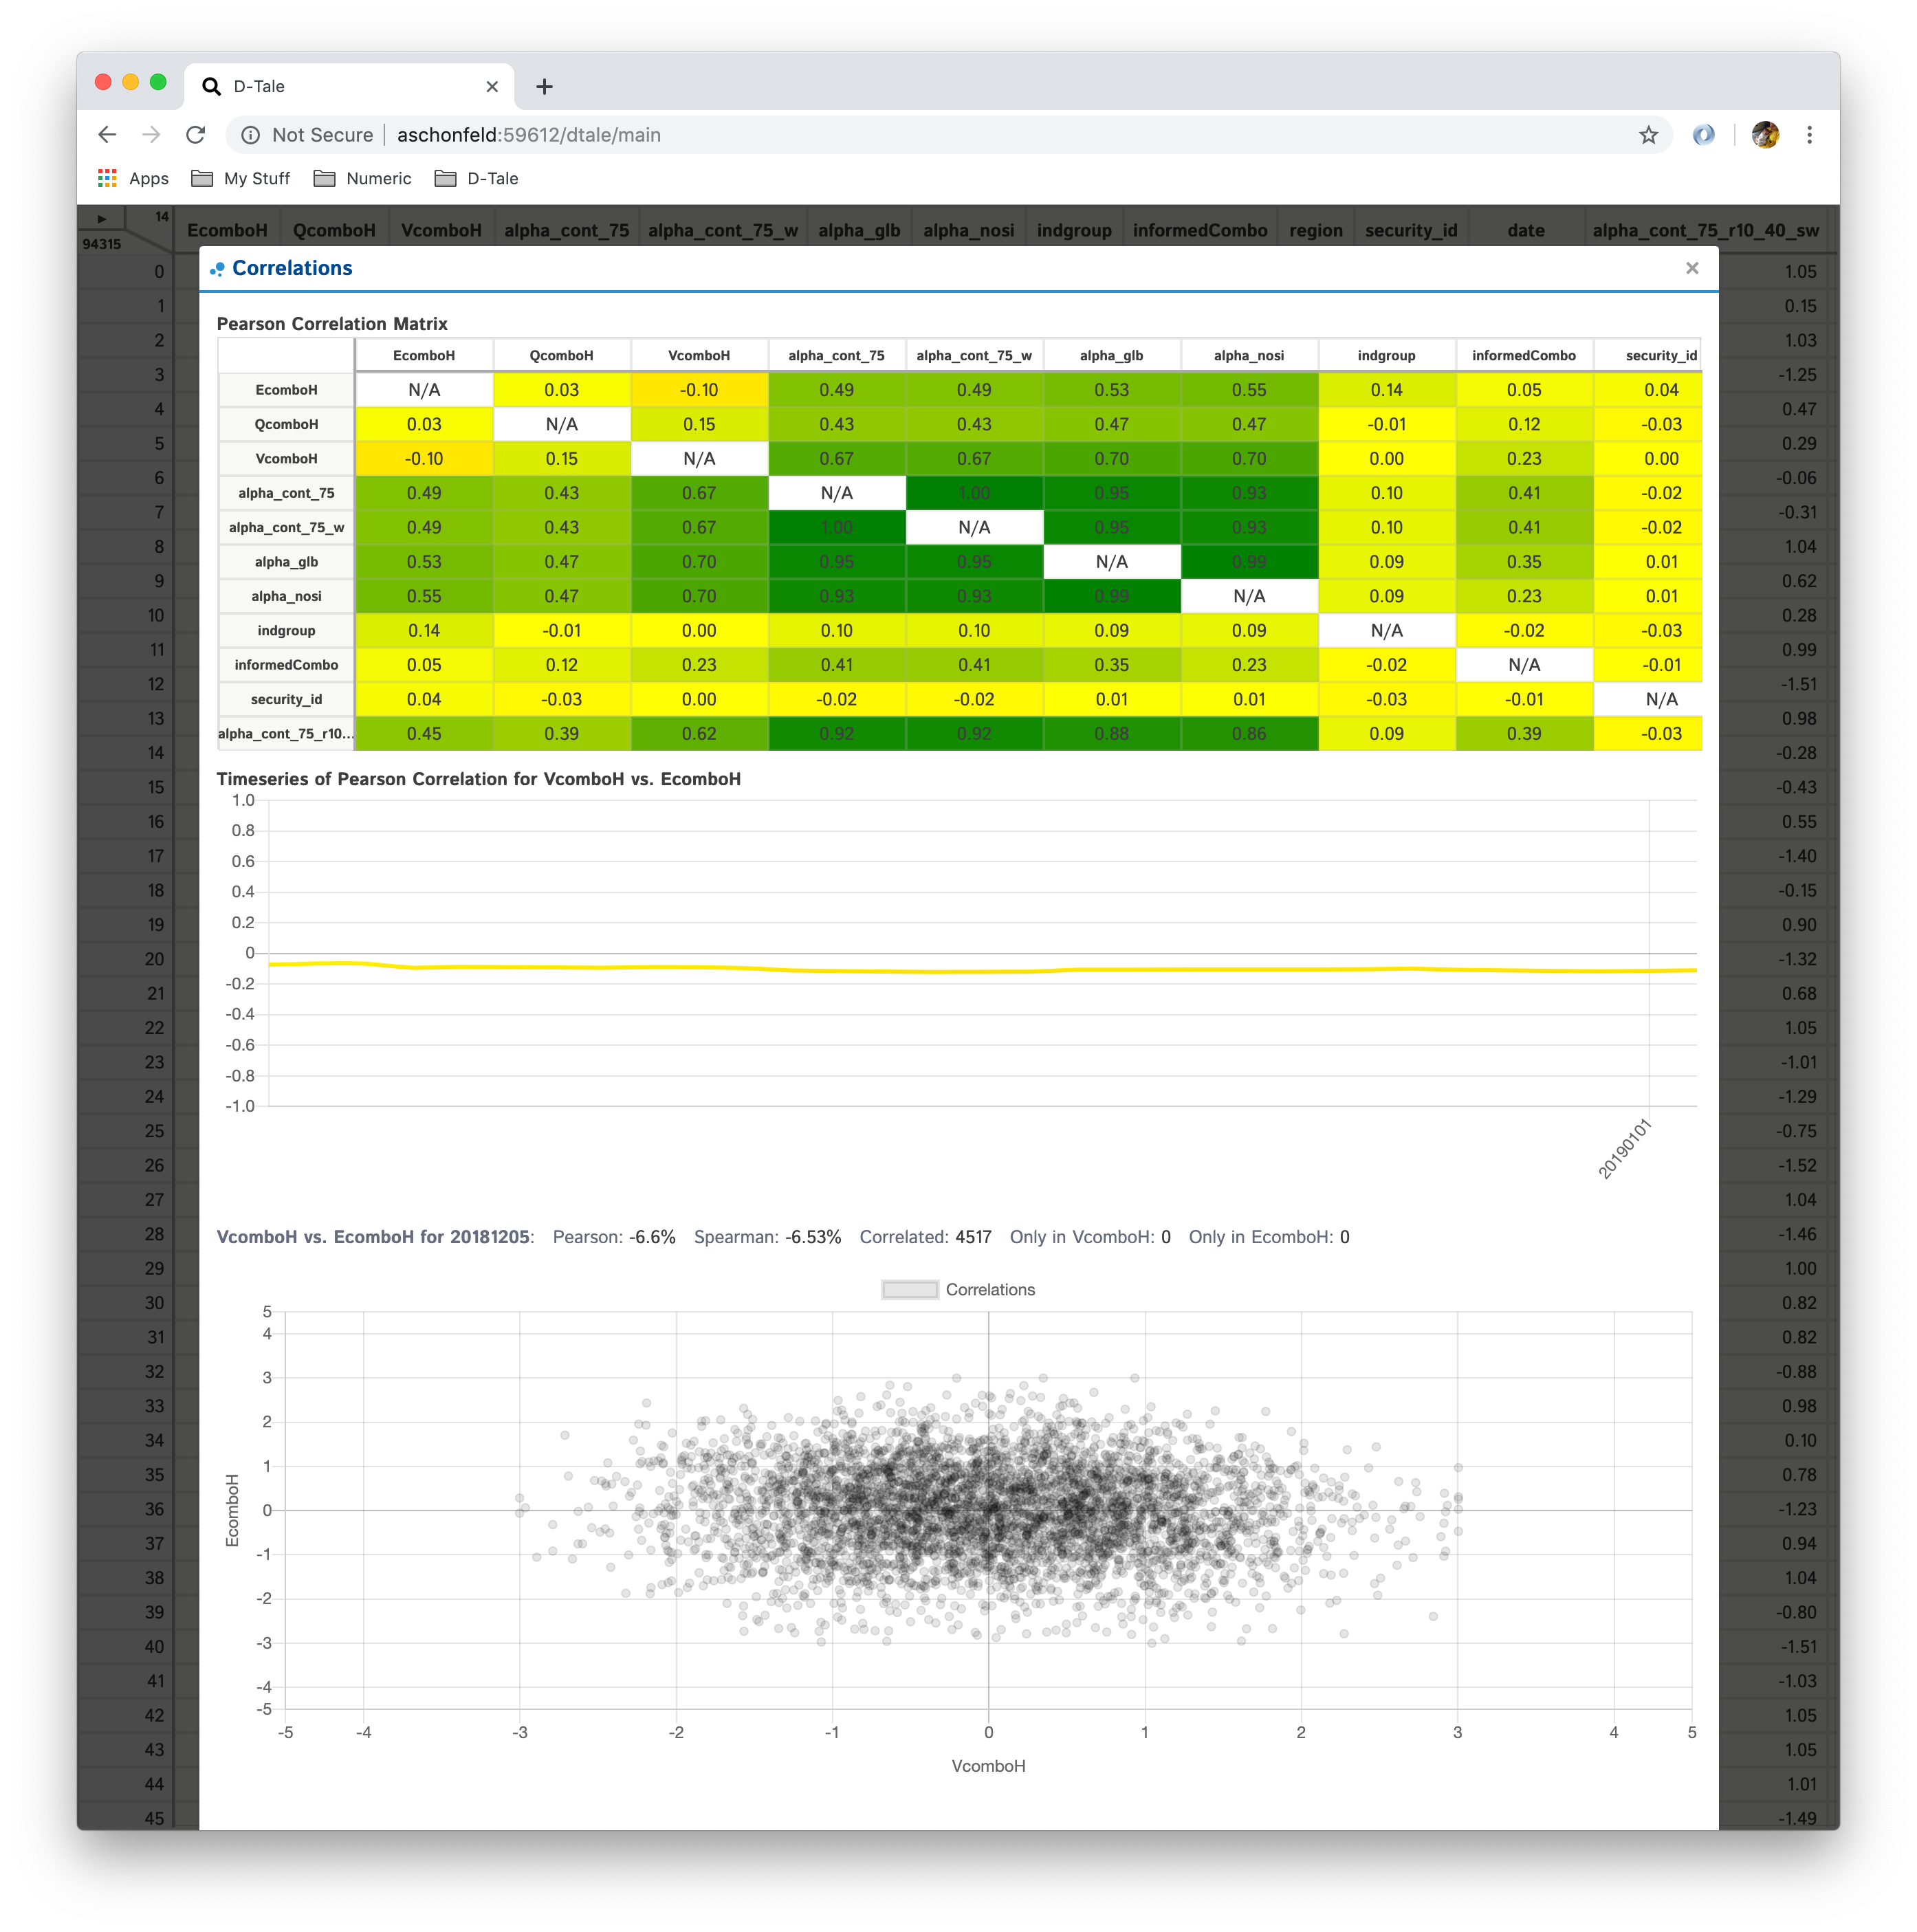Open the D-Tale bookmarks folder
Screen dimensions: 1917x1932
pos(477,179)
